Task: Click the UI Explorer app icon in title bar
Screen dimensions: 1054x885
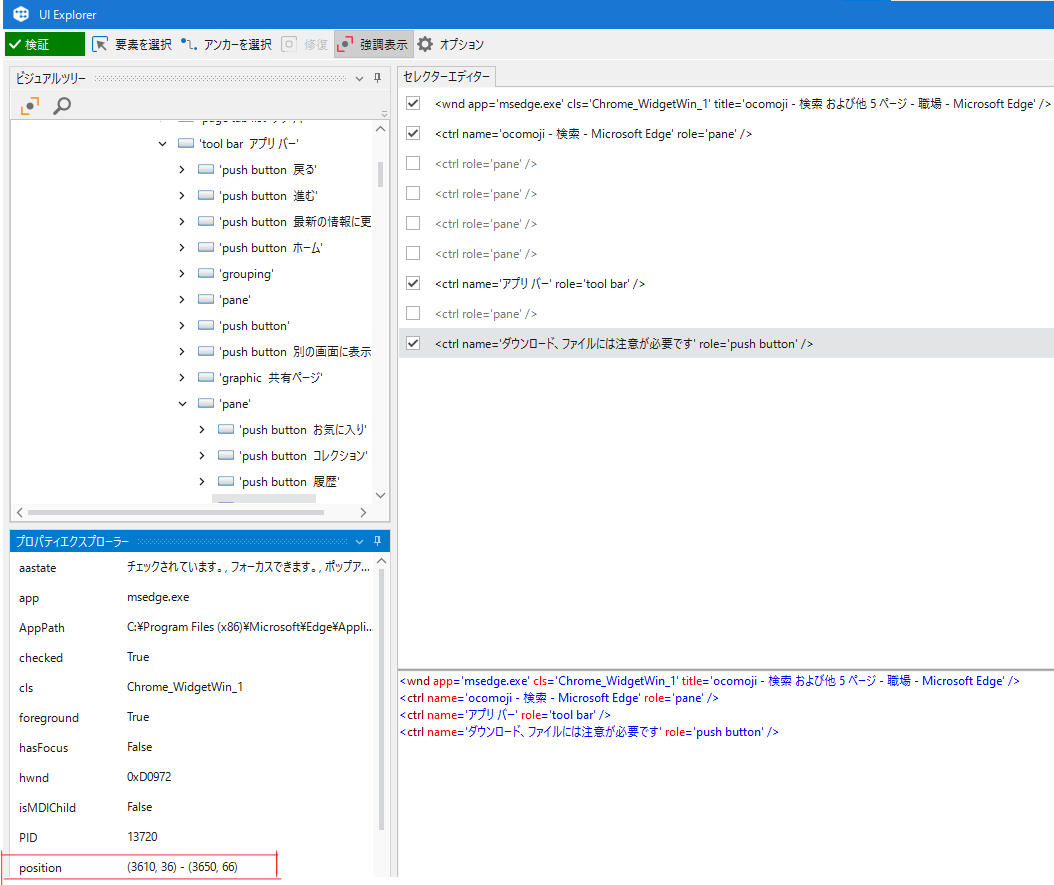Action: point(21,14)
